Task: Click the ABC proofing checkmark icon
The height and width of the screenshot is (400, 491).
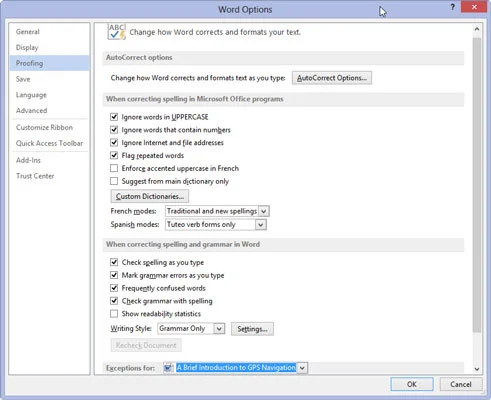Action: (x=117, y=32)
